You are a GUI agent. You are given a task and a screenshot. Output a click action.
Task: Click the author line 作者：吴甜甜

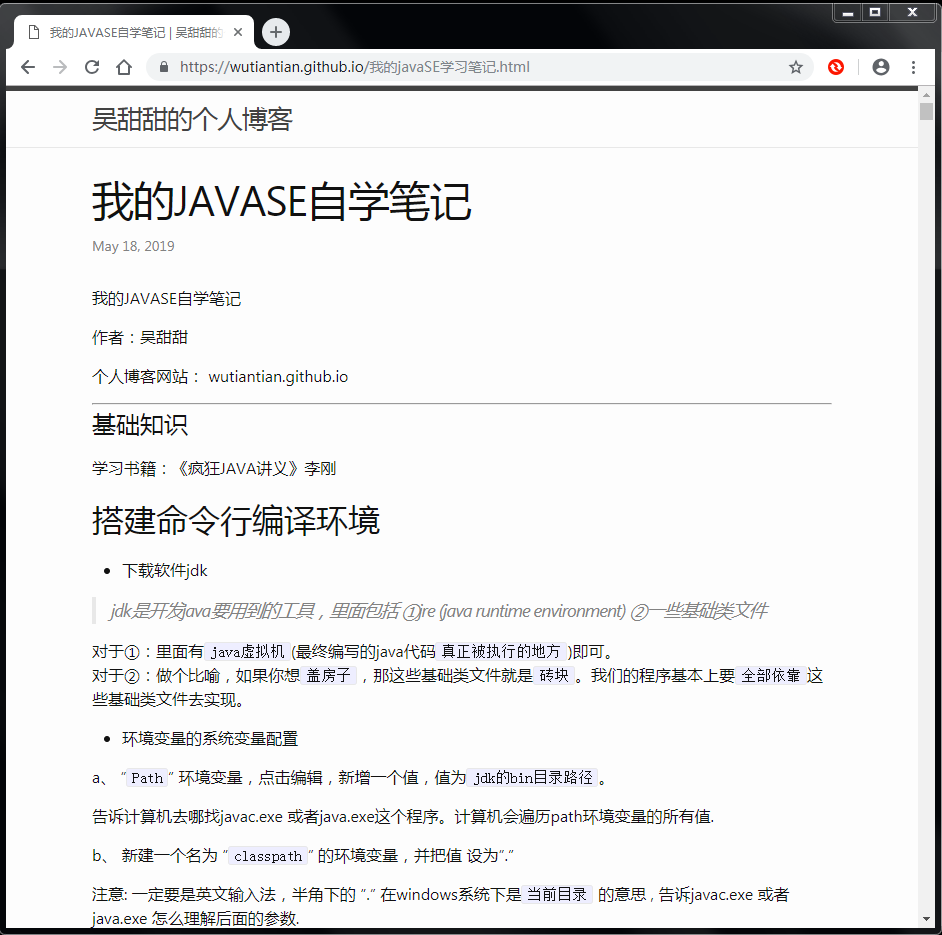click(140, 338)
